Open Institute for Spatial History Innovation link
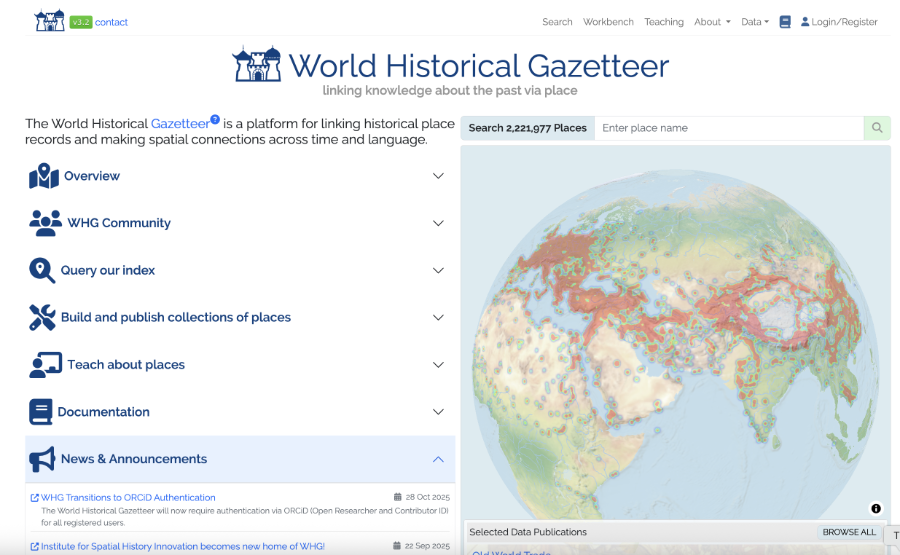The width and height of the screenshot is (900, 555). click(x=183, y=546)
